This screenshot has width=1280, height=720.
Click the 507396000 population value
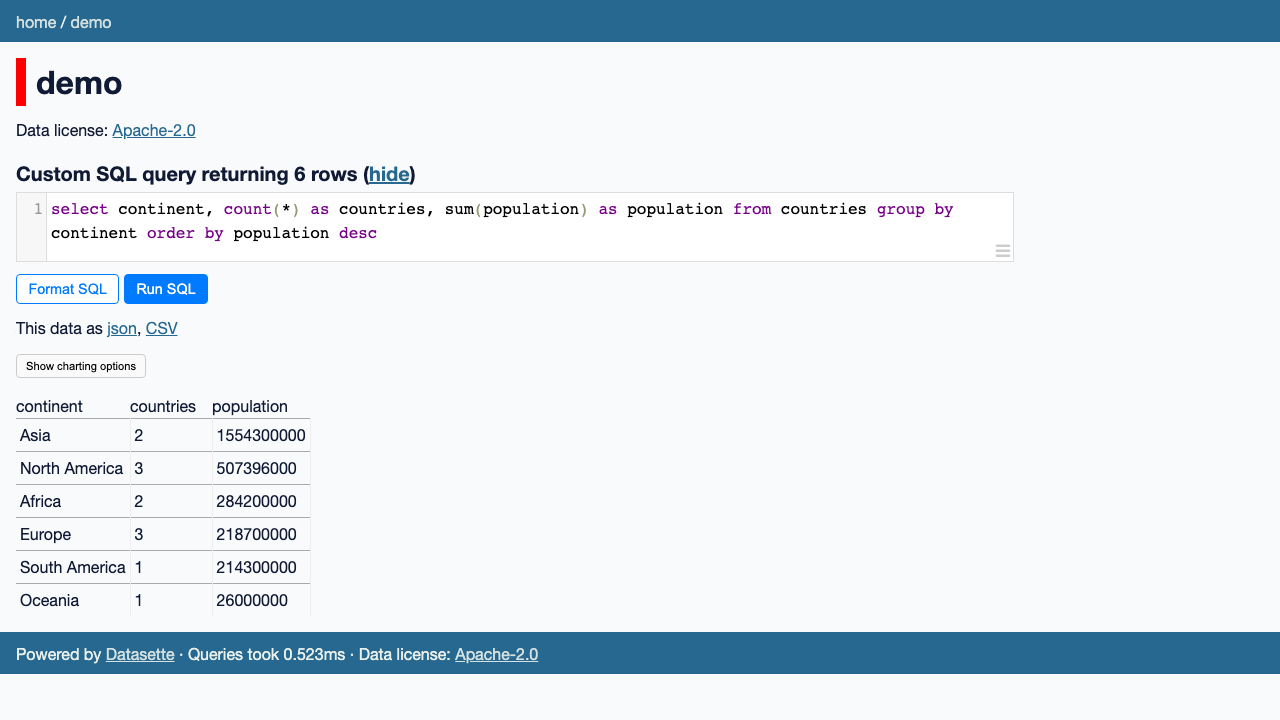(x=261, y=468)
